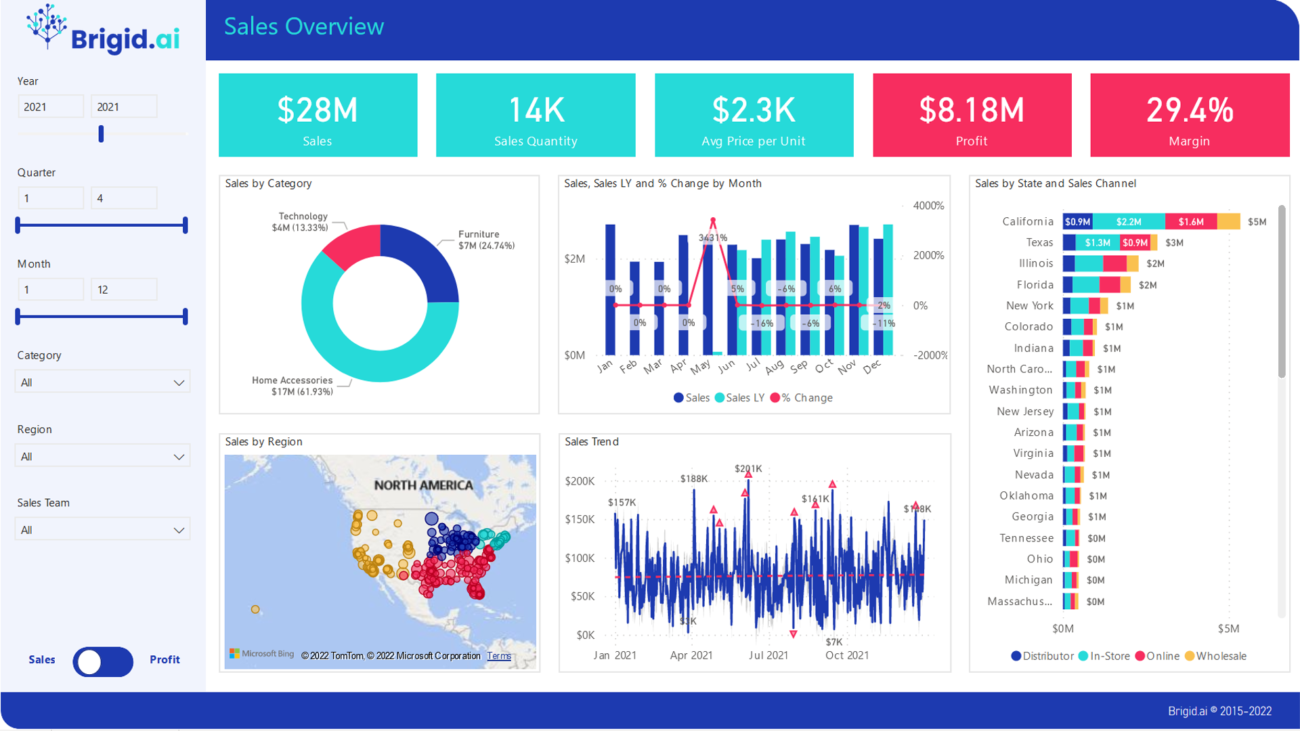The image size is (1300, 731).
Task: Click the Quarter start value field
Action: (x=50, y=198)
